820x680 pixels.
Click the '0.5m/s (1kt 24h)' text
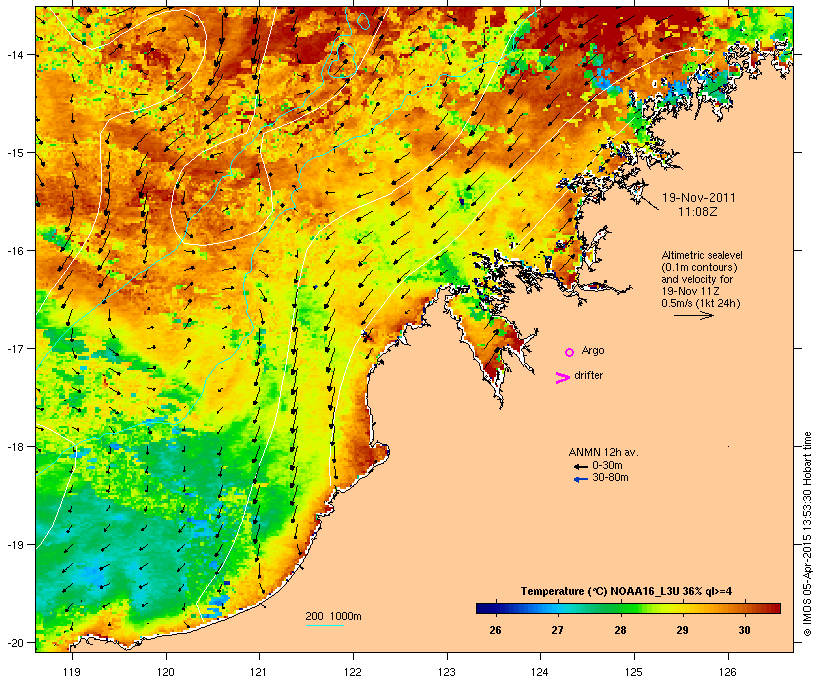click(x=701, y=303)
